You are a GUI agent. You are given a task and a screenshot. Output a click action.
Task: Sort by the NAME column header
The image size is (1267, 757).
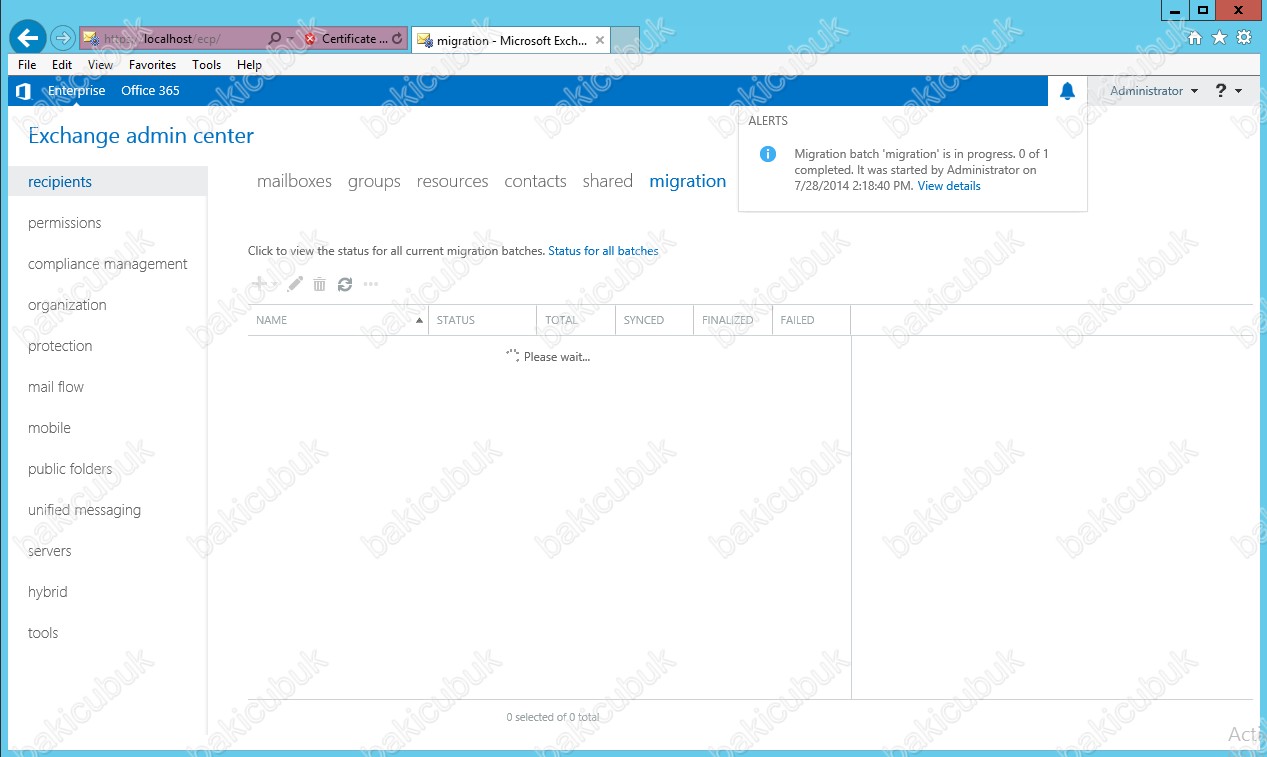click(338, 320)
